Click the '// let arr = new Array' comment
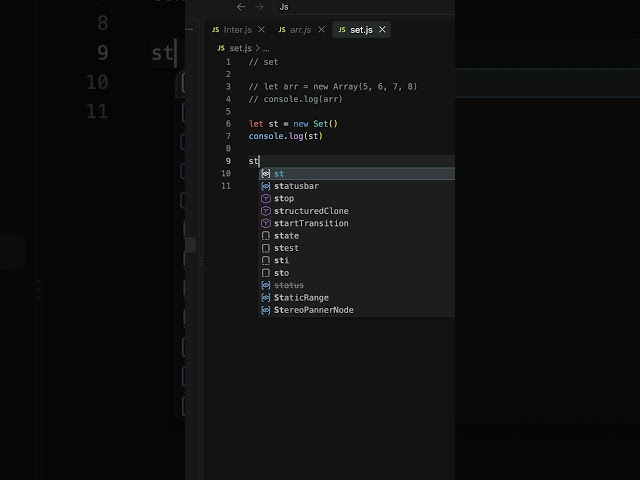 click(x=333, y=87)
